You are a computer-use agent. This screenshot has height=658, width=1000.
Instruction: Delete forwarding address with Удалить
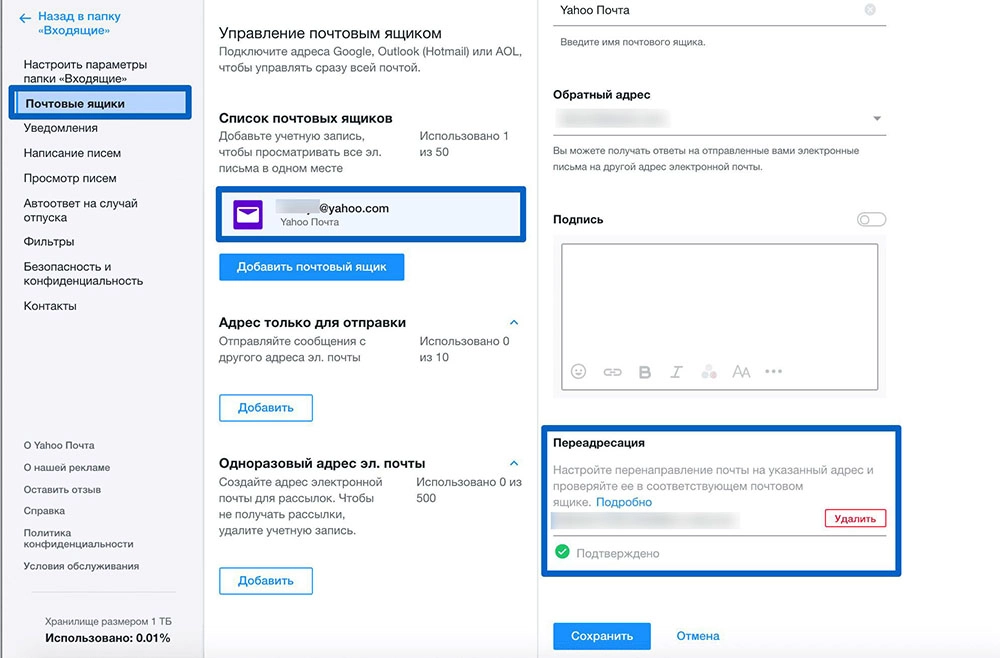pyautogui.click(x=855, y=518)
